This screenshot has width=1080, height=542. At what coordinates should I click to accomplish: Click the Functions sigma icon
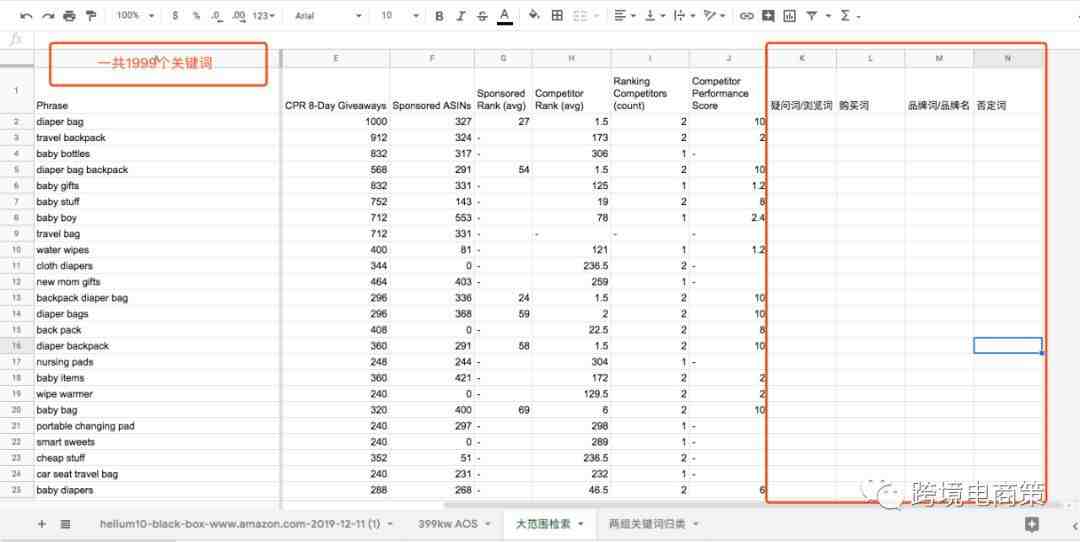point(846,16)
